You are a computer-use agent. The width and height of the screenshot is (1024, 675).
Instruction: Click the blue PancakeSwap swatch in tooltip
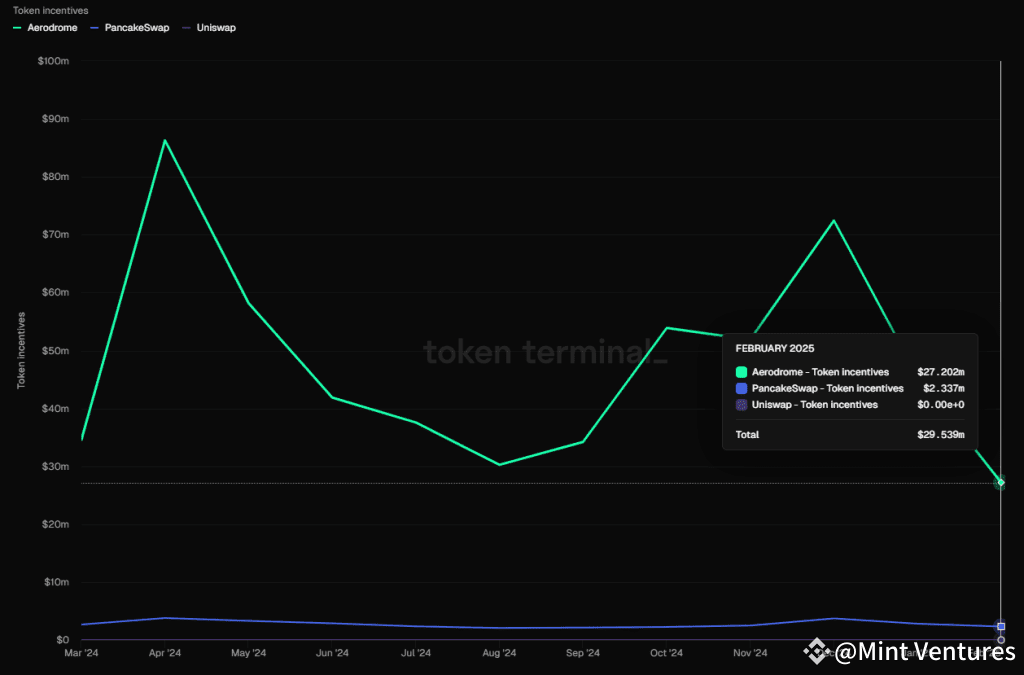pos(741,388)
